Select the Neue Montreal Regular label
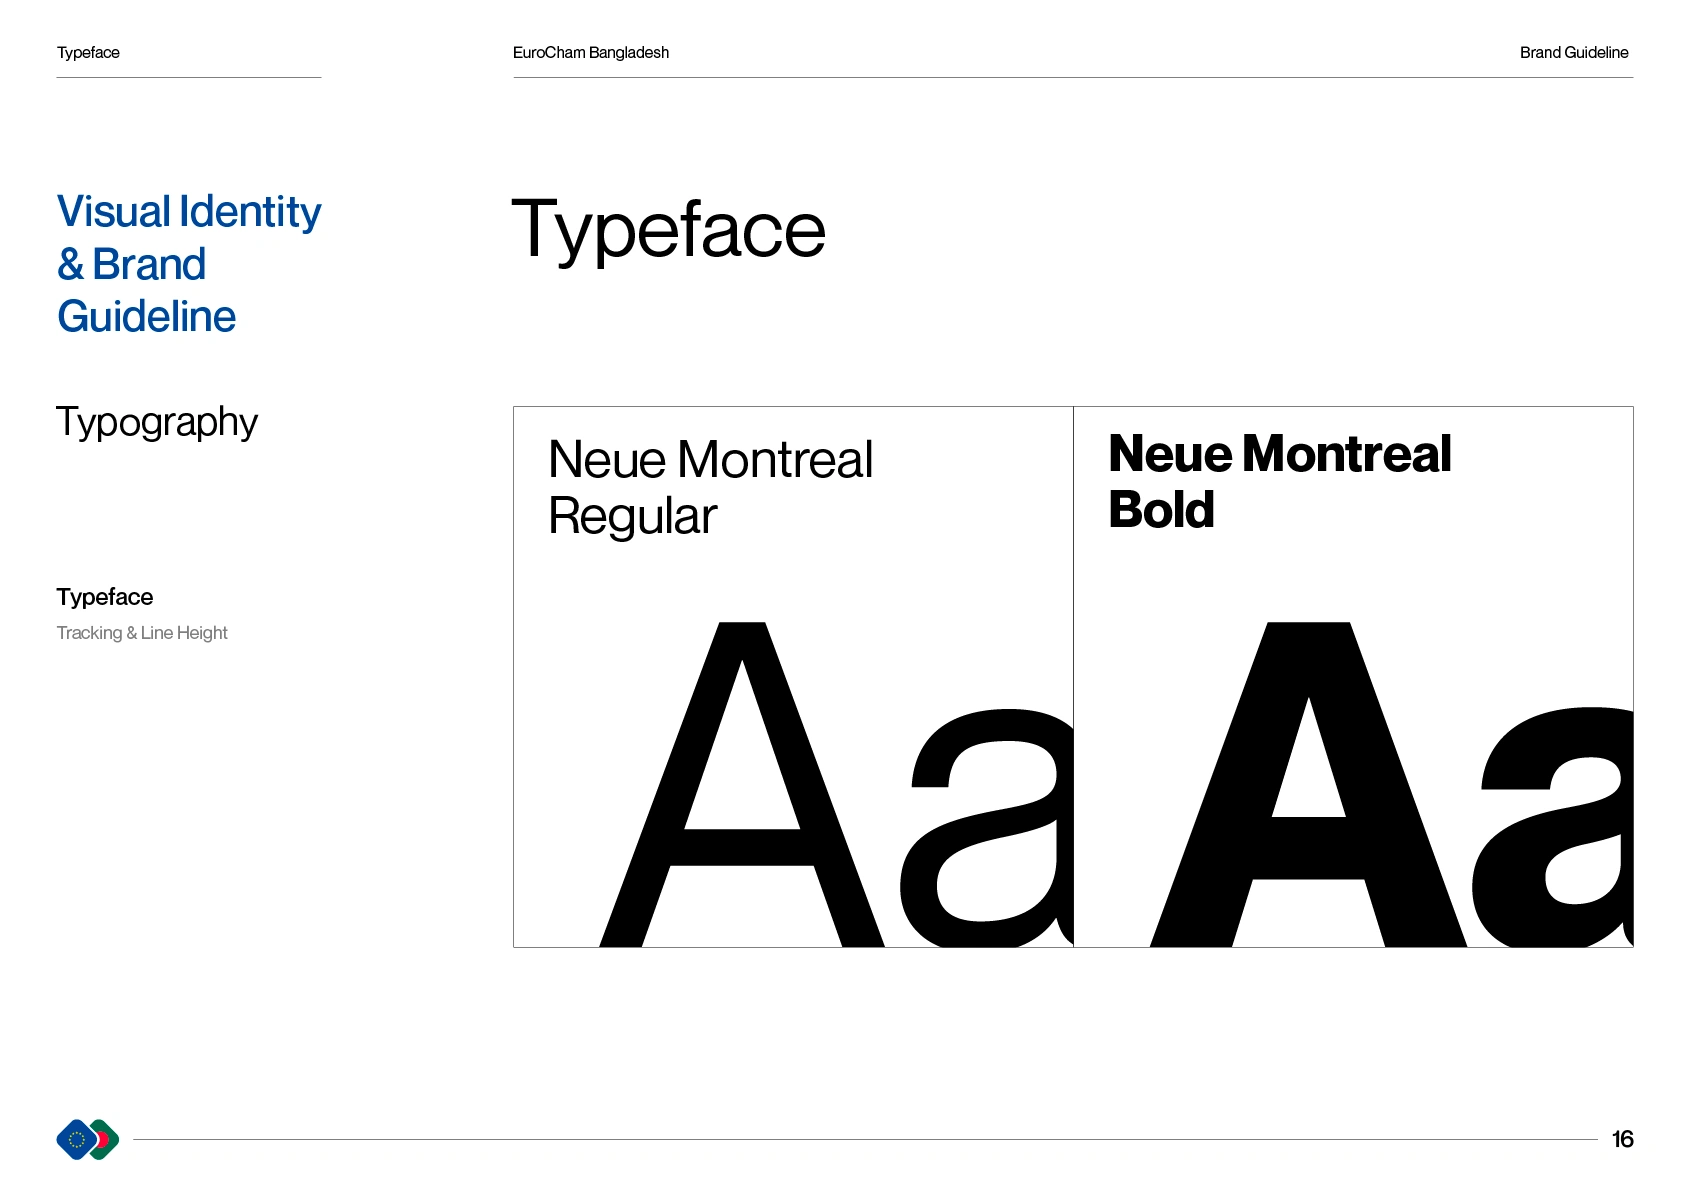Screen dimensions: 1685x1191 pos(710,488)
